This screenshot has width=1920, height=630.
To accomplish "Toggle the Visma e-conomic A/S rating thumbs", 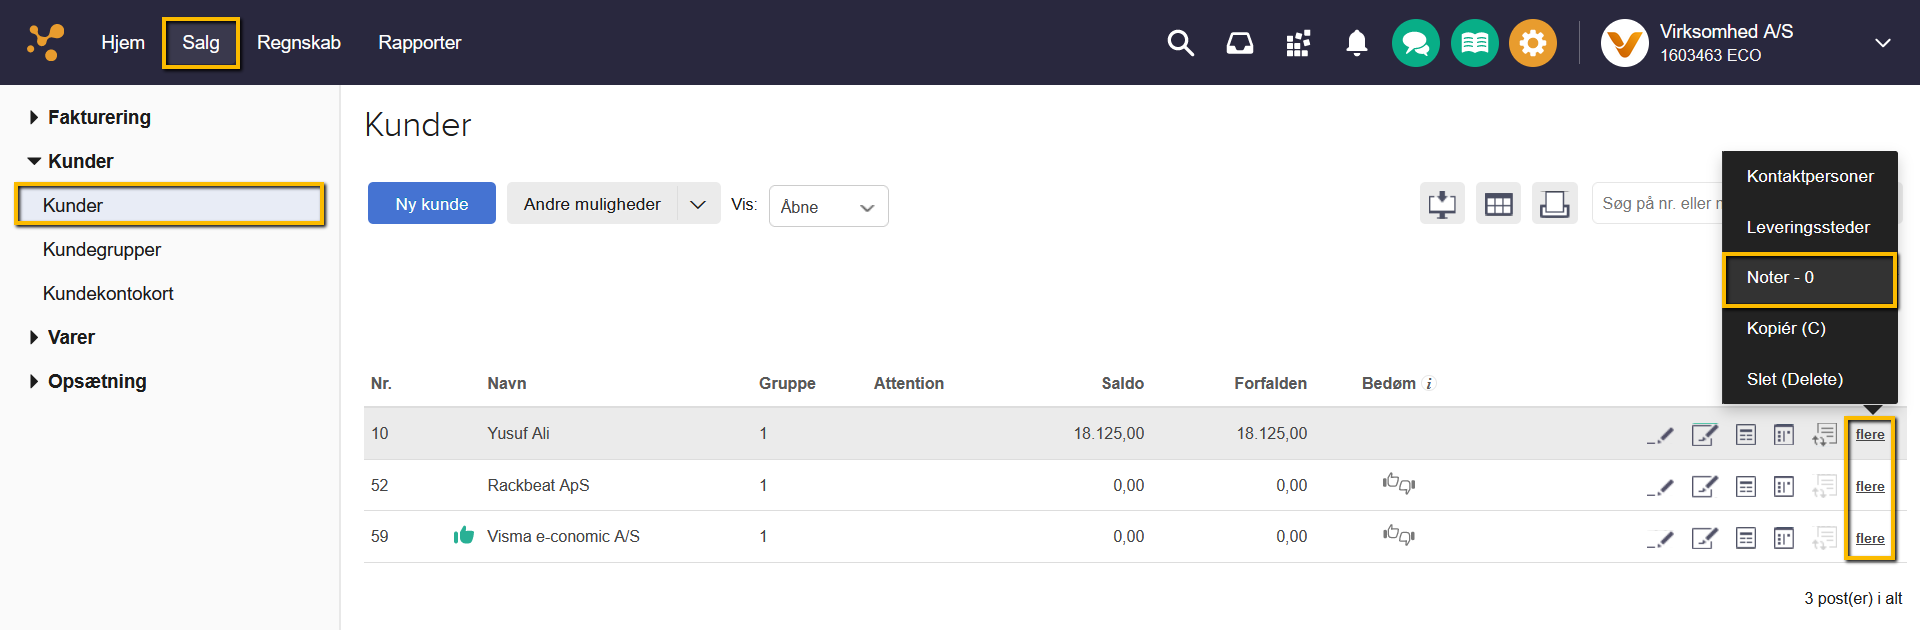I will [x=1398, y=536].
